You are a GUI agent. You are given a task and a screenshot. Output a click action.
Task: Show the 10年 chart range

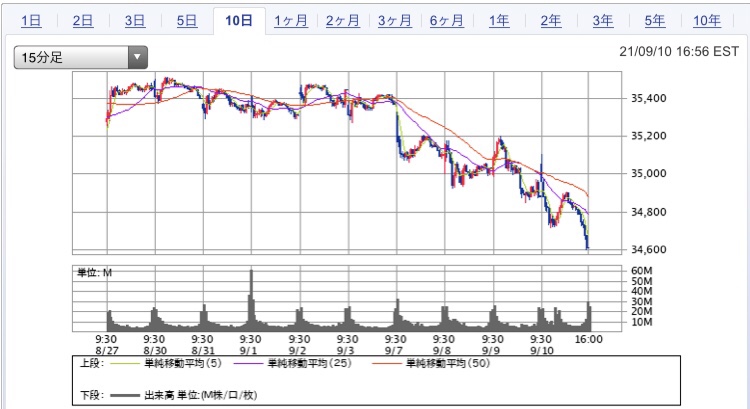(707, 21)
